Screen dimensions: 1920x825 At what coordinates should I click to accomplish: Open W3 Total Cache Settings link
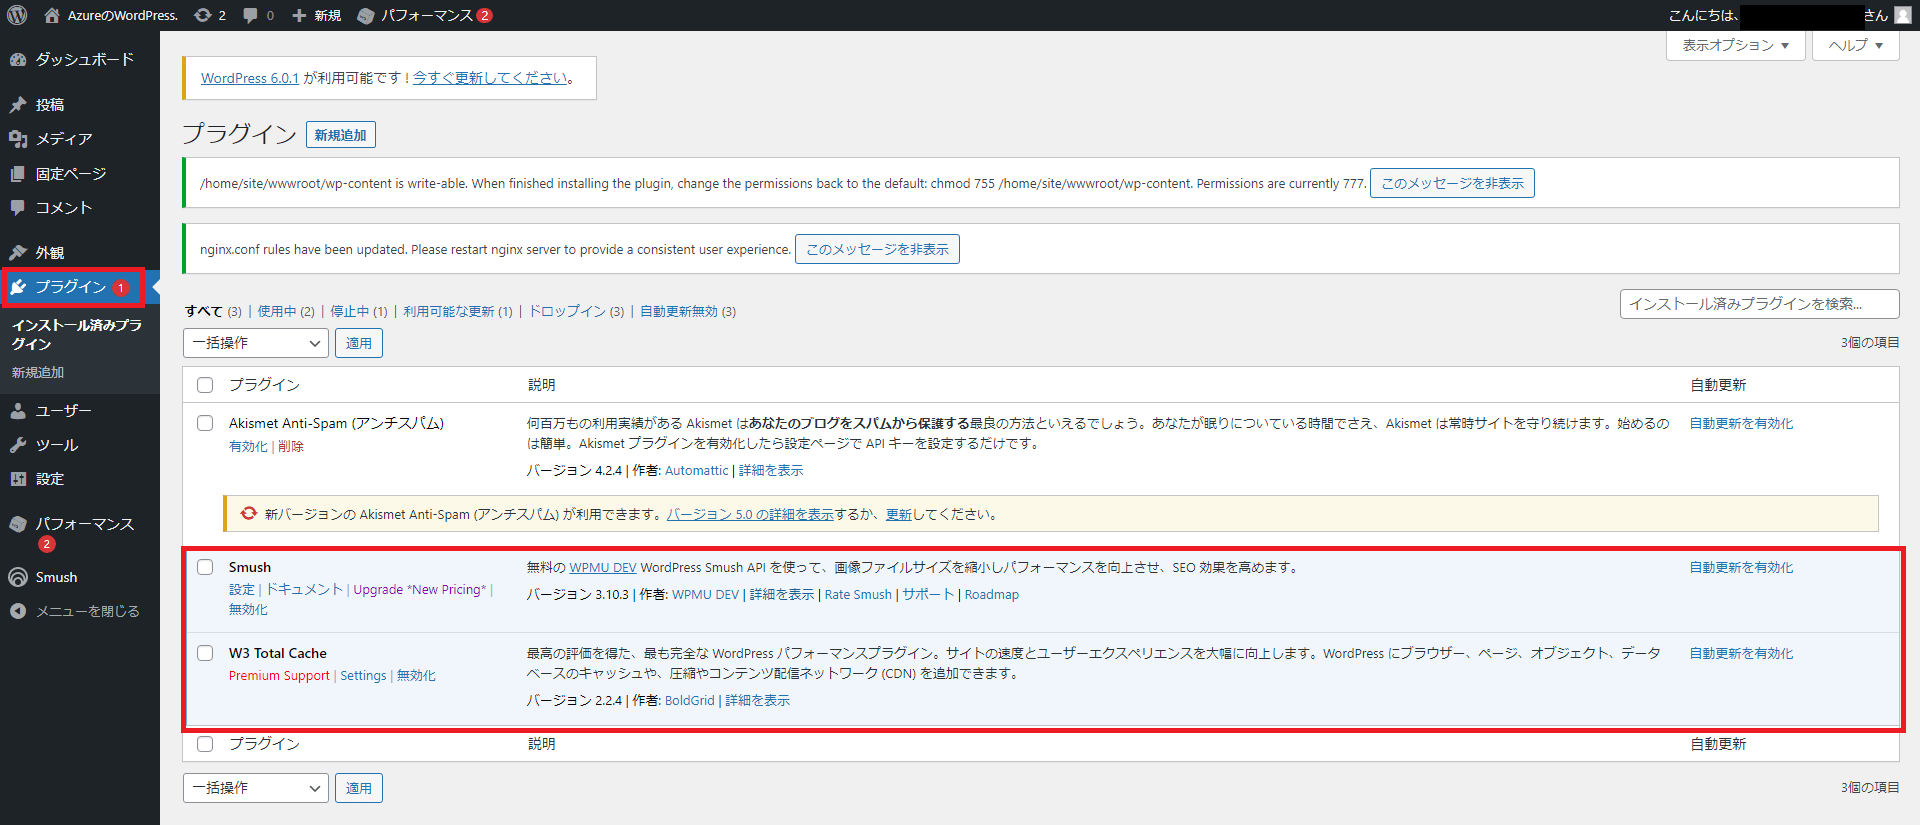[x=363, y=675]
